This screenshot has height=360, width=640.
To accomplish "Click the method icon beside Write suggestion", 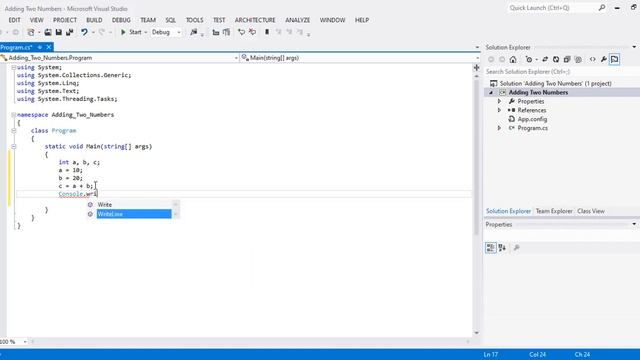I will [90, 205].
